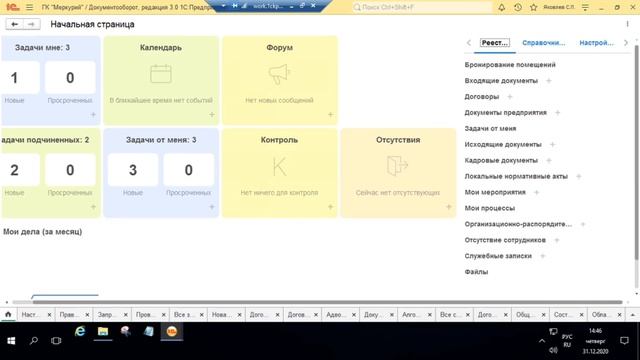Click the search field Поиск Ctrl+Shift+F
Image resolution: width=640 pixels, height=360 pixels.
(x=422, y=7)
